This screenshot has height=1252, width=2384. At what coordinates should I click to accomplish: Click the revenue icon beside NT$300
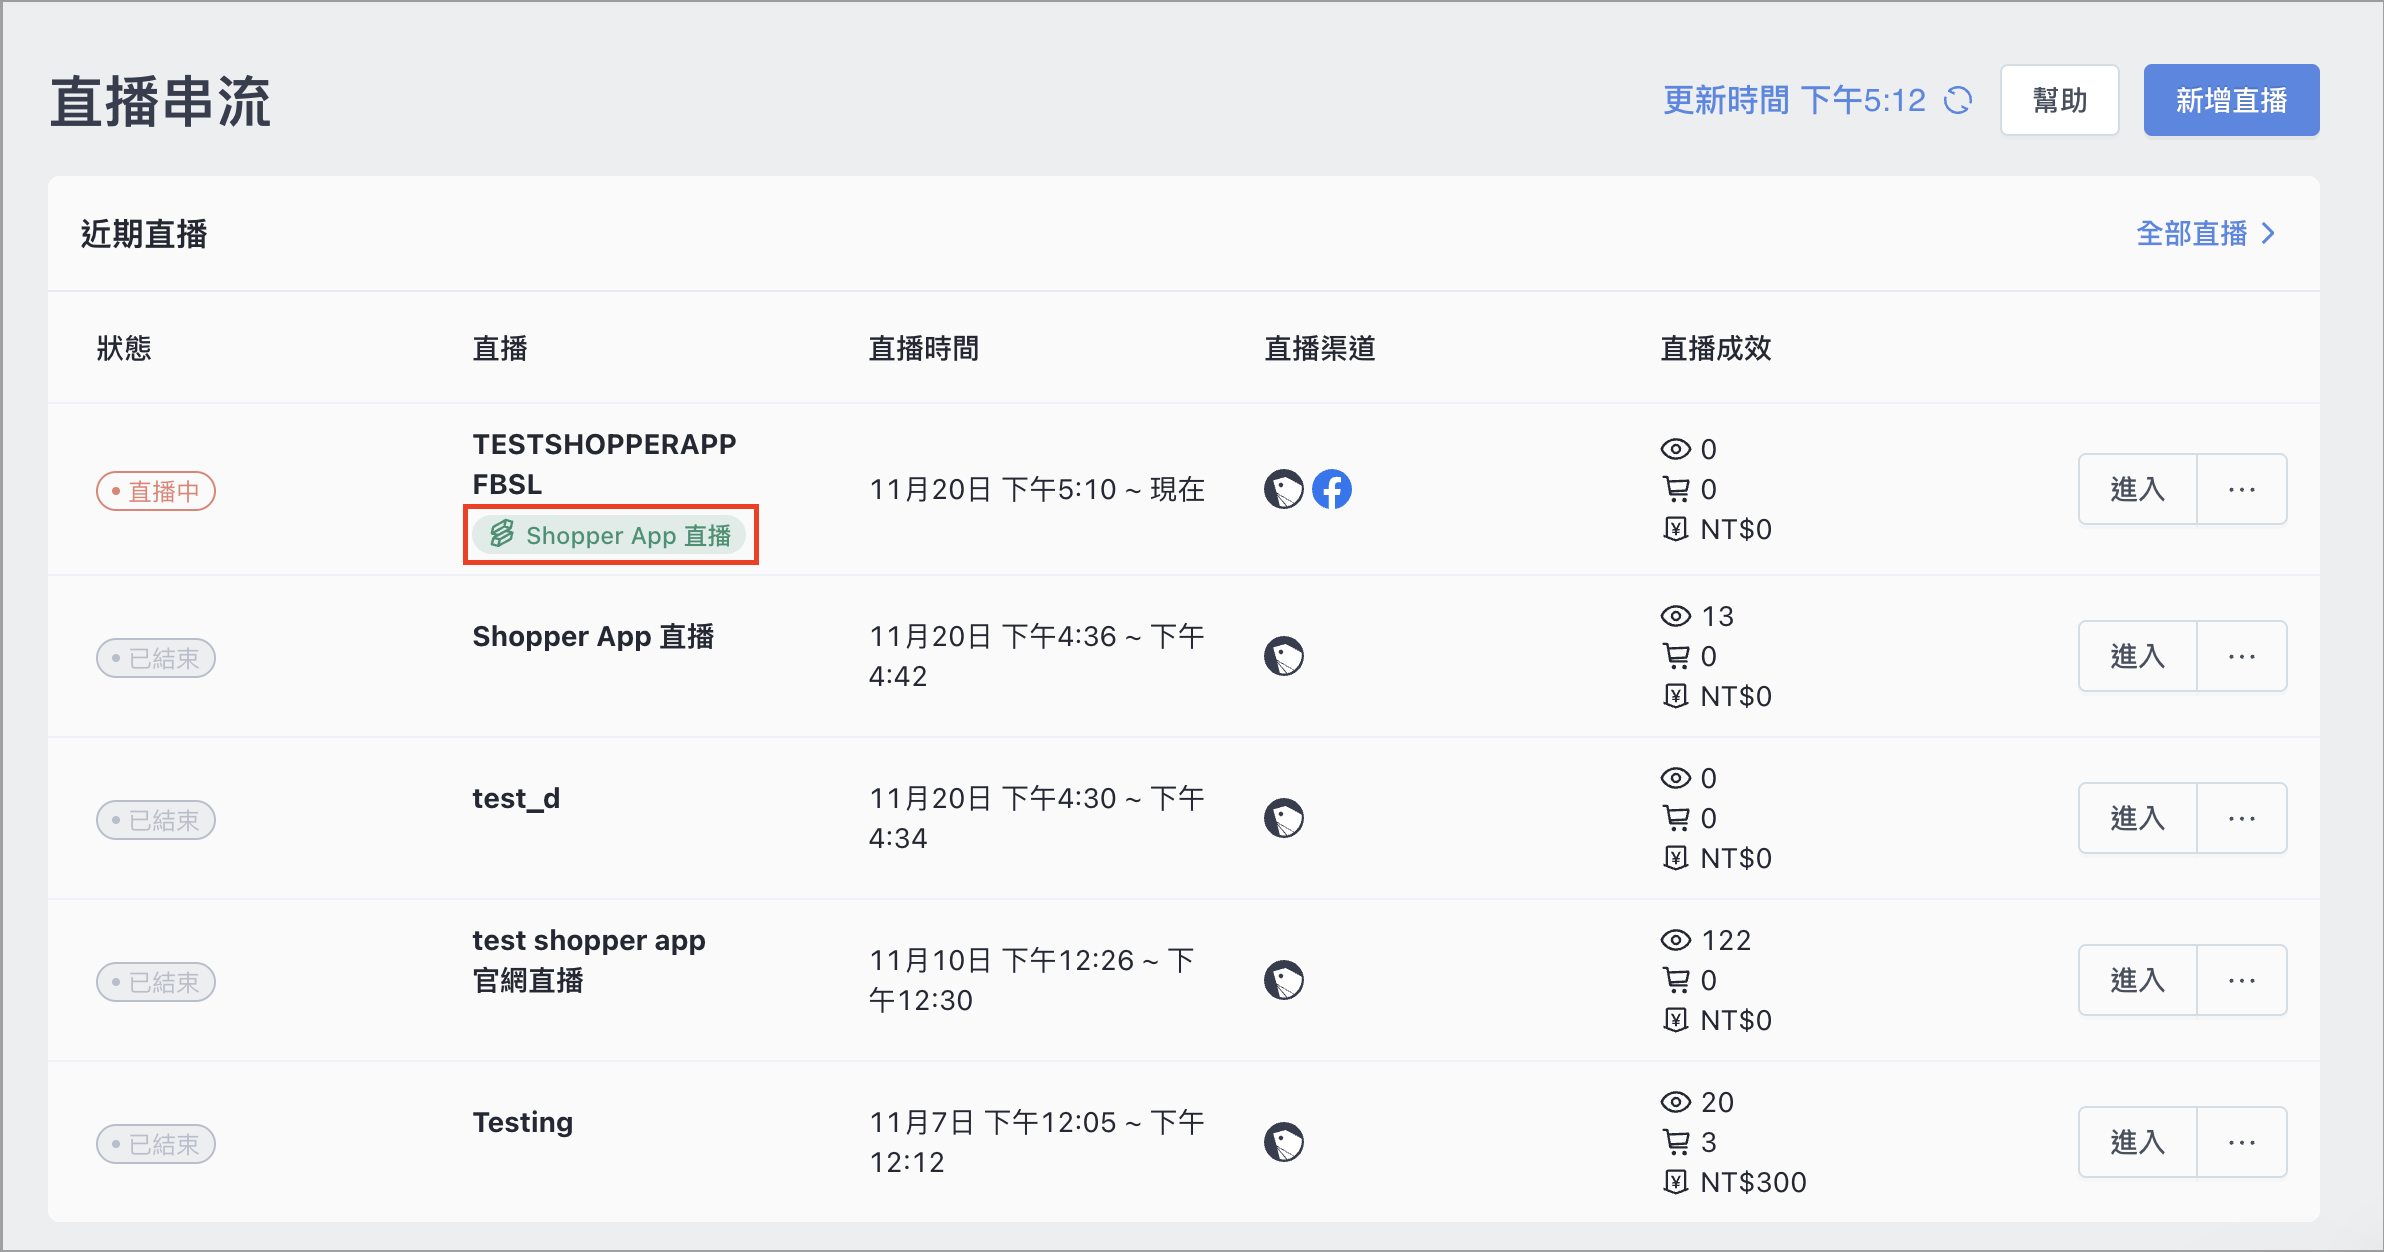(1676, 1181)
